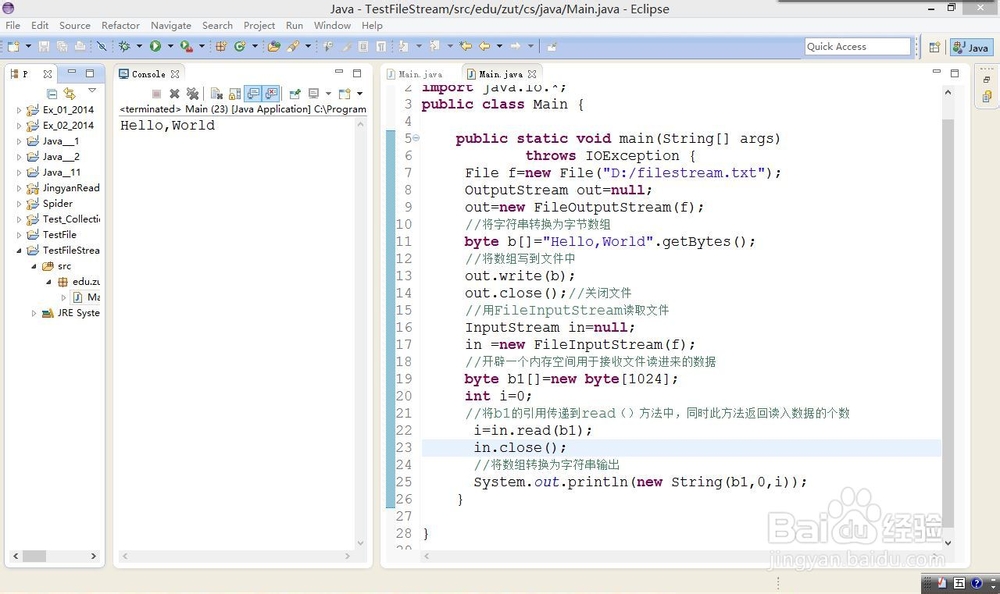Viewport: 1000px width, 594px height.
Task: Navigate forward with the right arrow icon
Action: [x=515, y=46]
